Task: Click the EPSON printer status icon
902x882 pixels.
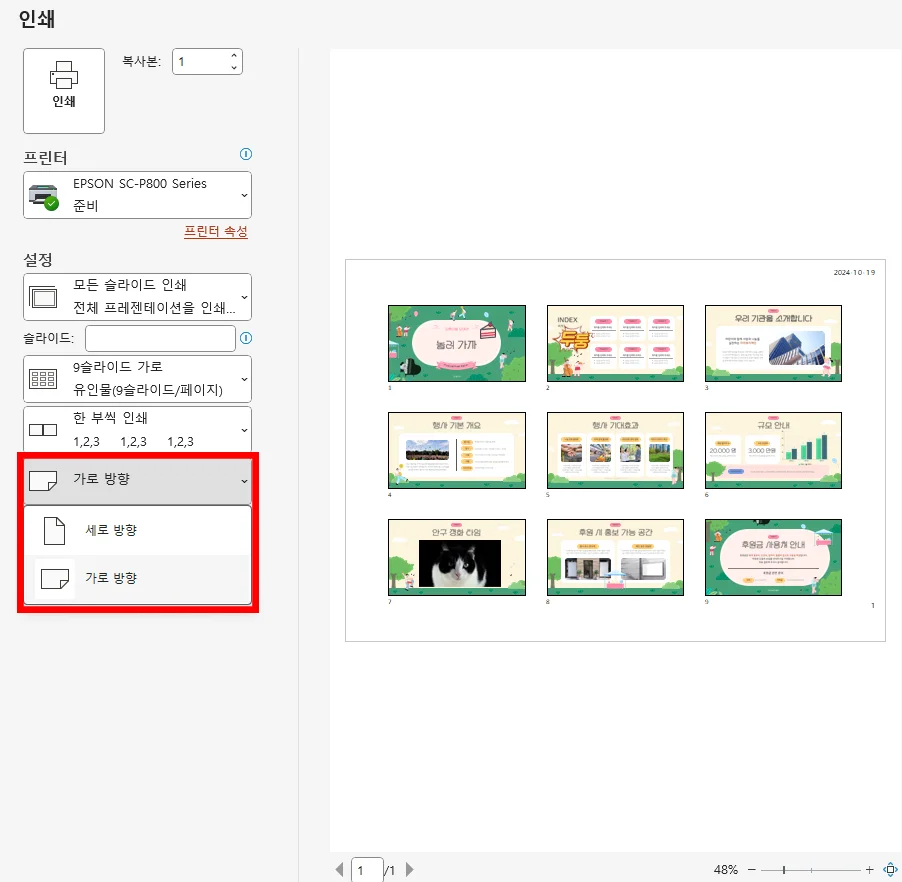Action: click(x=45, y=194)
